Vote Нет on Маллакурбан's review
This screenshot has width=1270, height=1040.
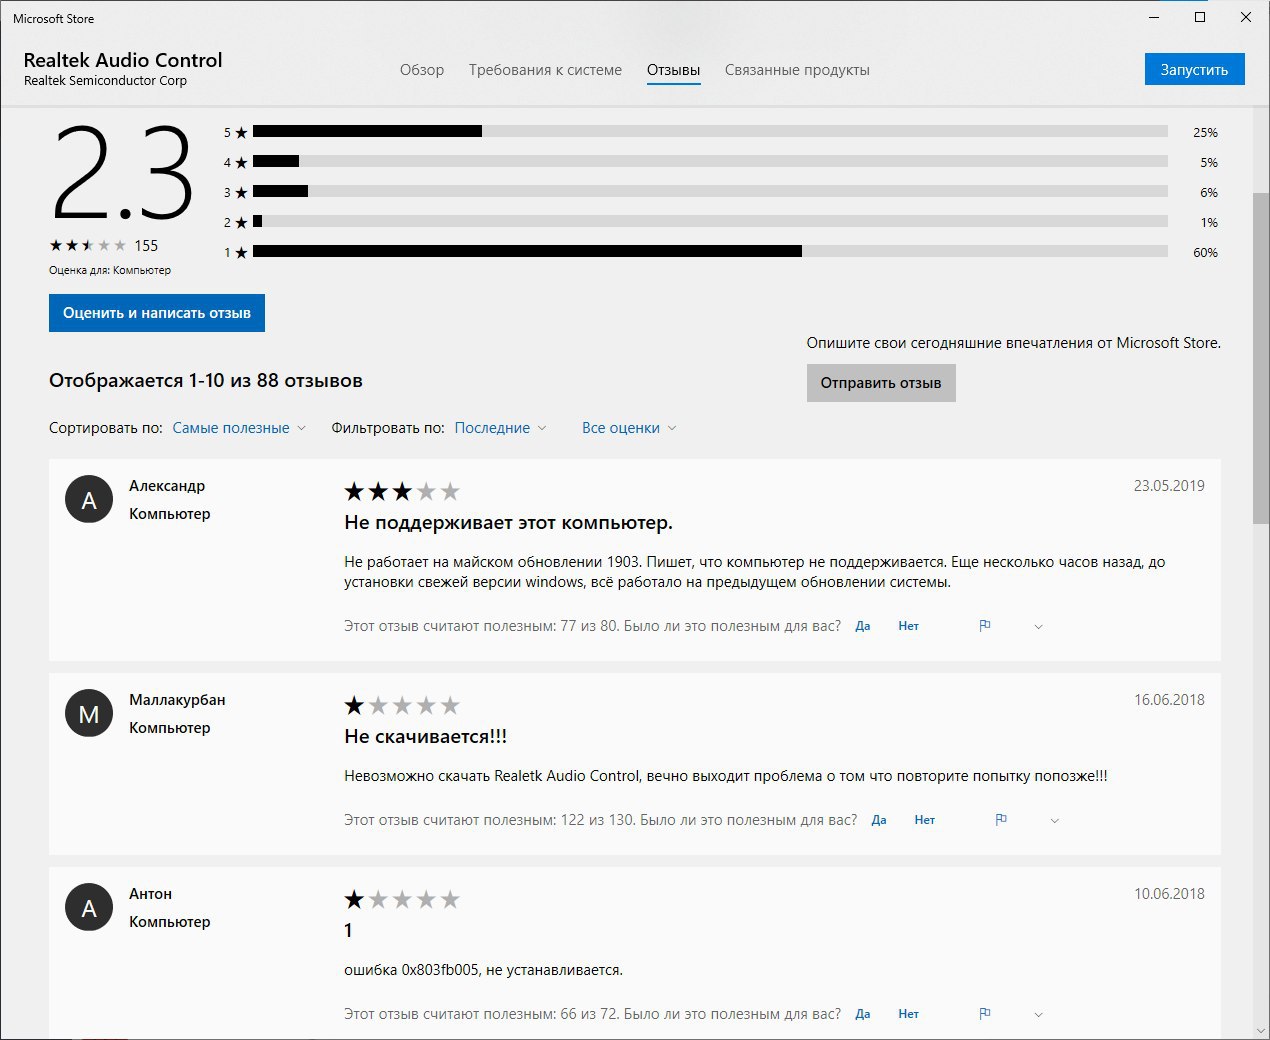click(x=924, y=820)
